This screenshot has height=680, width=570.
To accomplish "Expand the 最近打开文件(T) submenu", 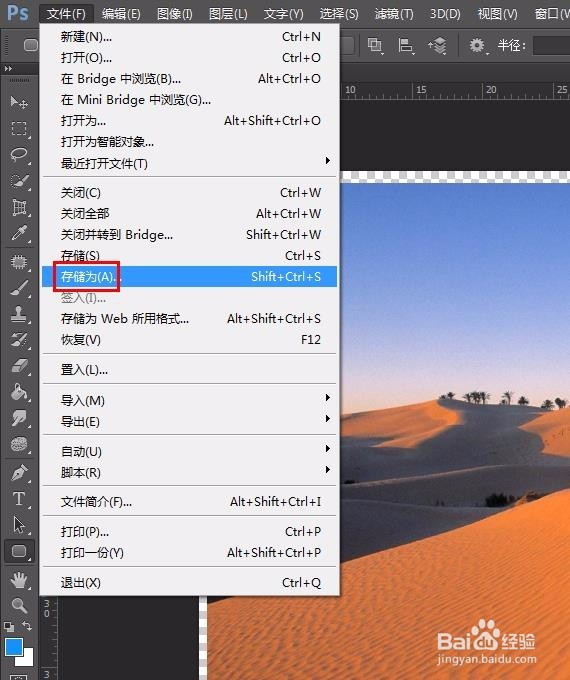I will click(x=328, y=161).
